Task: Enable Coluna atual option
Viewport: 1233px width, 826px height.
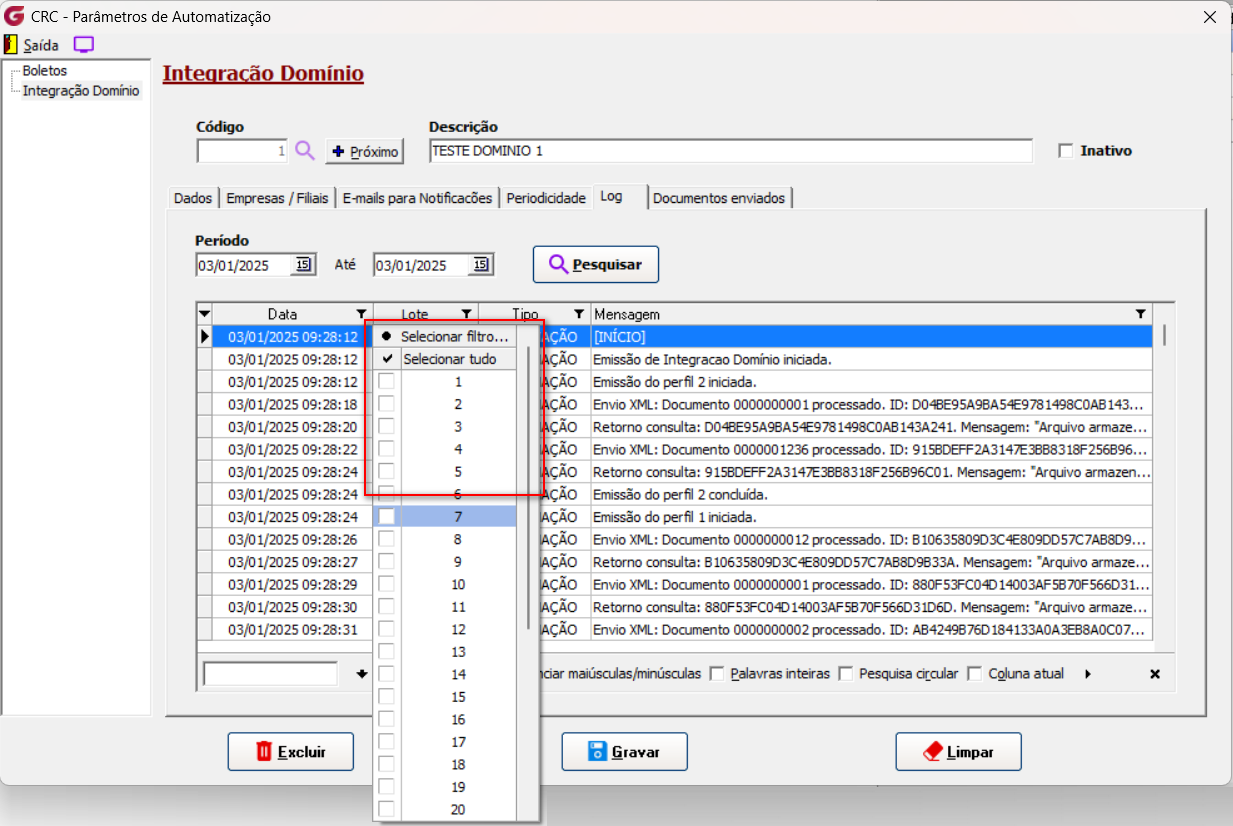Action: (x=975, y=674)
